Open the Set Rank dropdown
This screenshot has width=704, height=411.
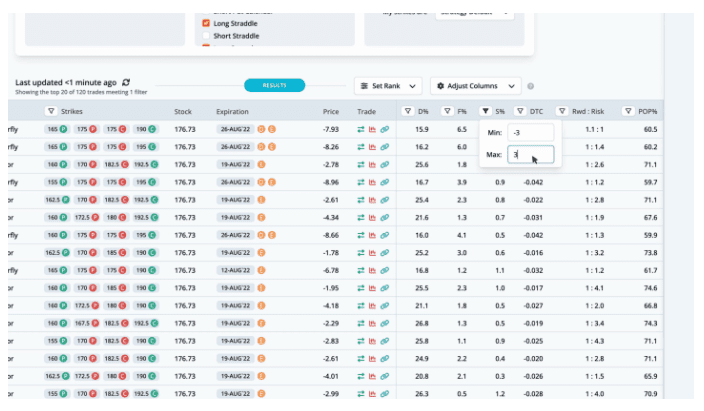[x=388, y=86]
